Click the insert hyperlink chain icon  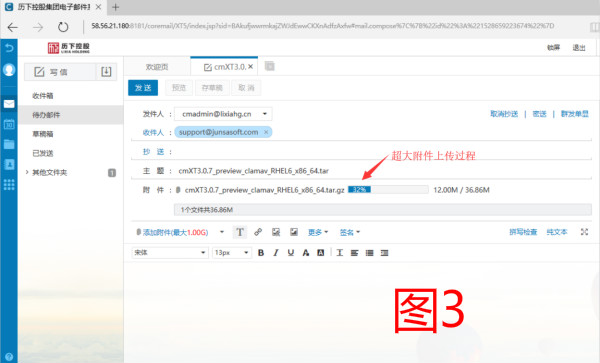click(258, 232)
